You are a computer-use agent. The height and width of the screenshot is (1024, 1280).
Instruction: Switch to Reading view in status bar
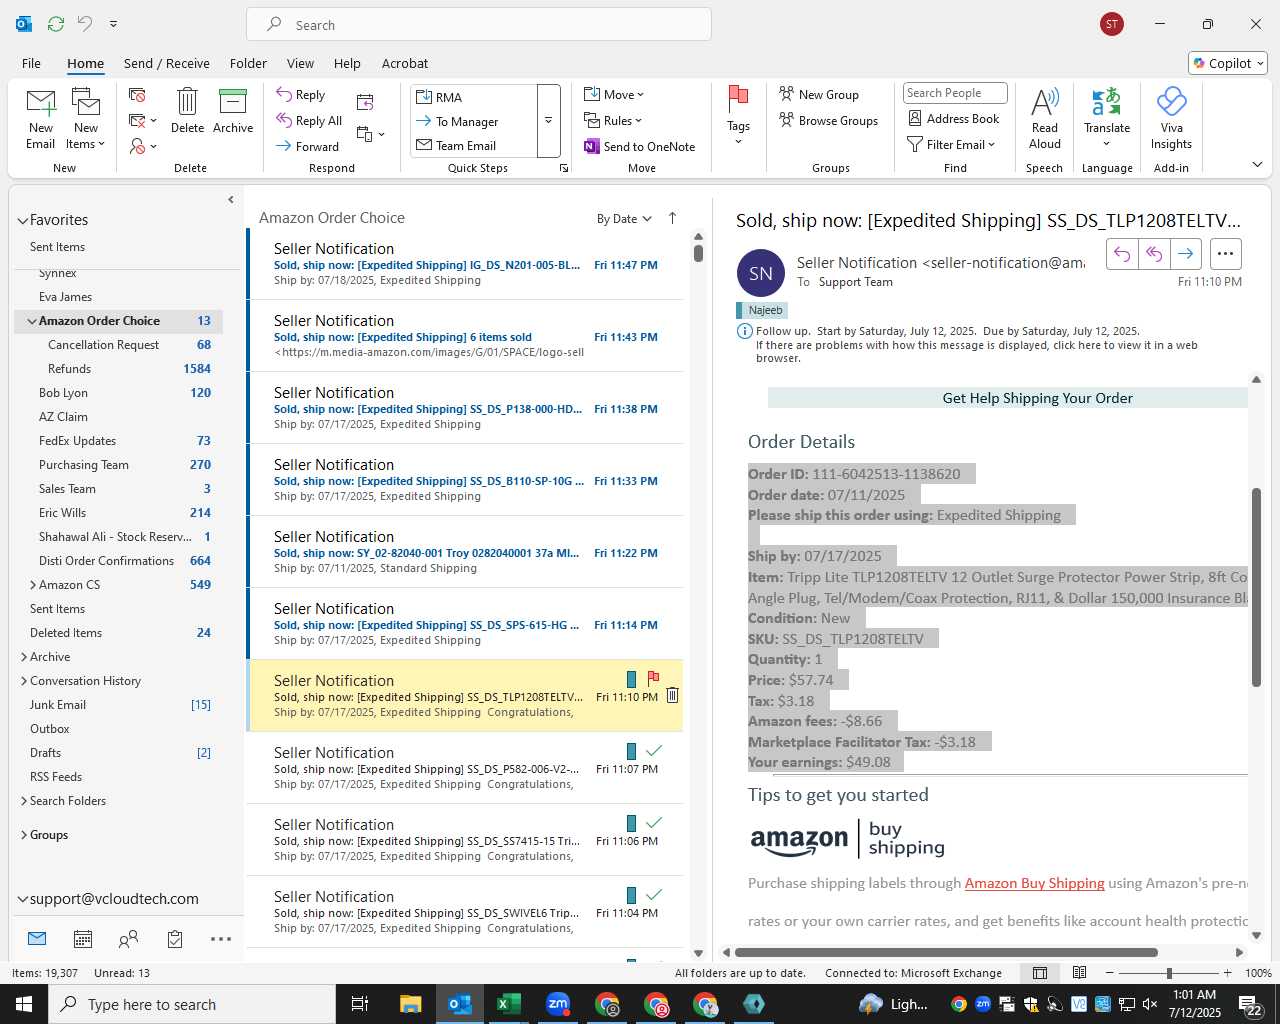tap(1079, 973)
